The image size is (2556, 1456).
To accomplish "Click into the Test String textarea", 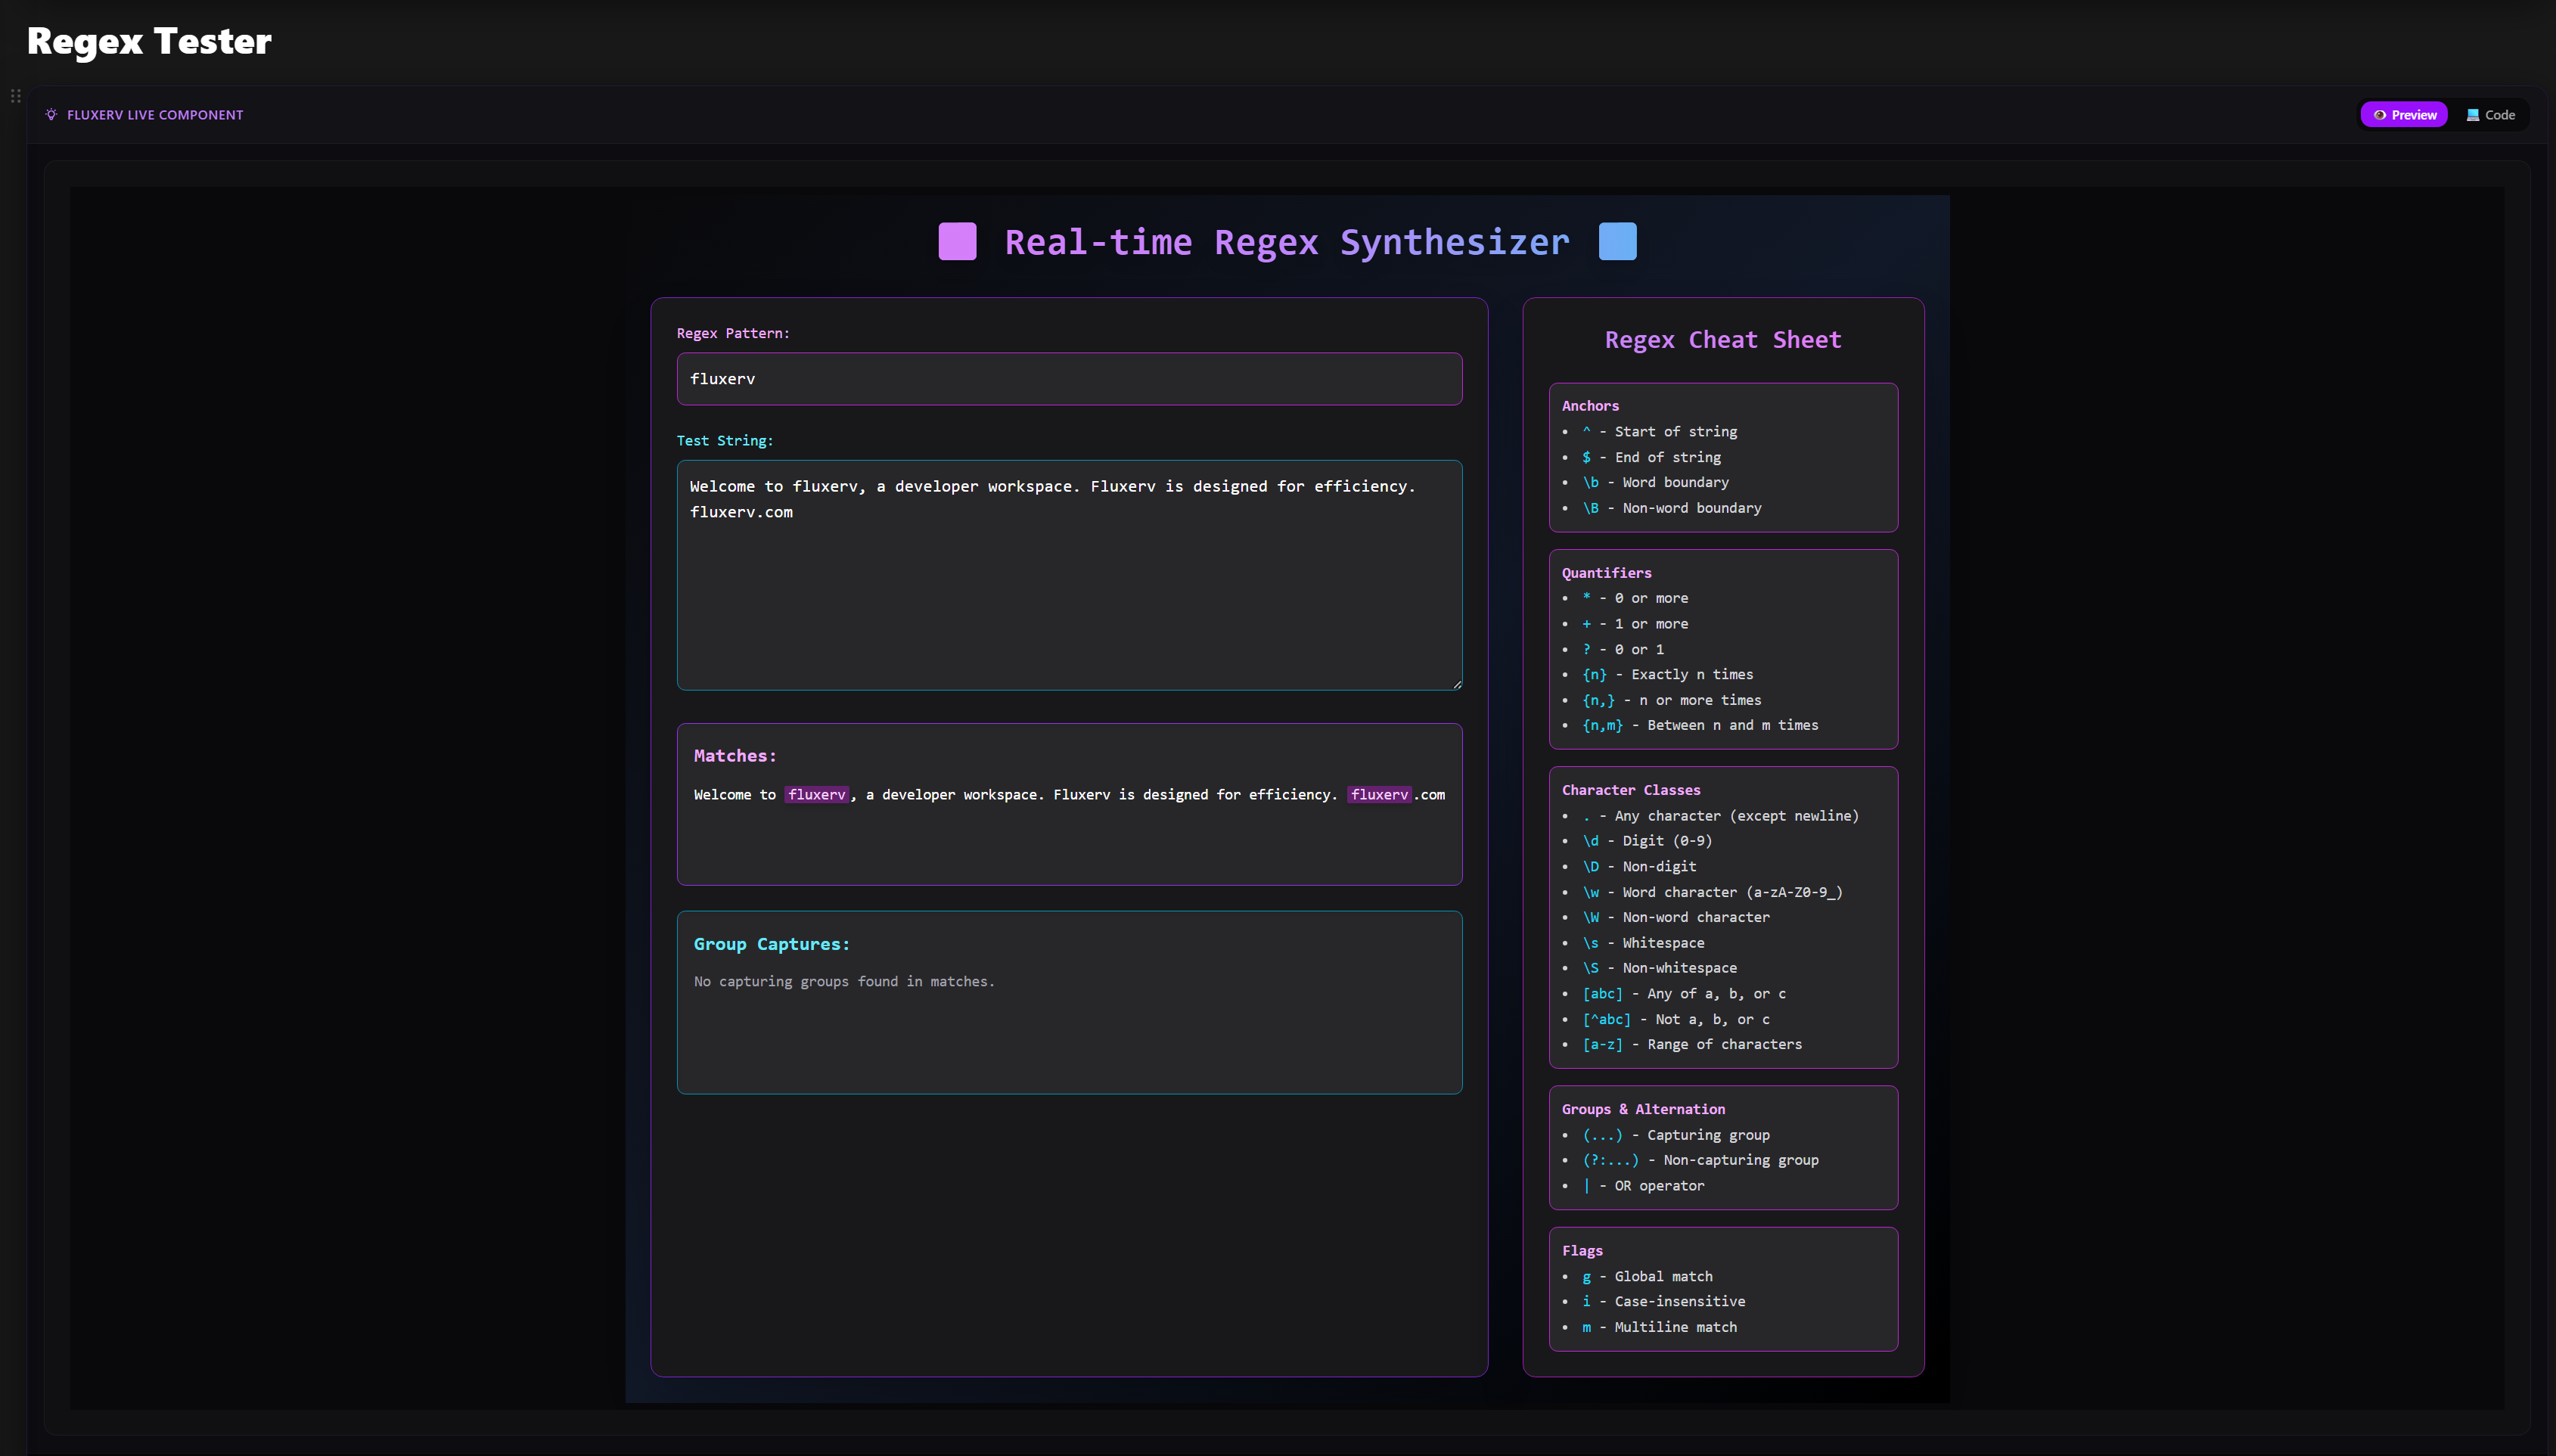I will click(x=1069, y=575).
